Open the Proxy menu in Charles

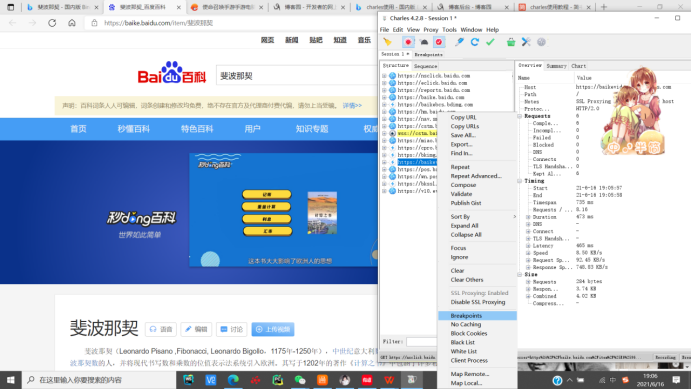(431, 30)
